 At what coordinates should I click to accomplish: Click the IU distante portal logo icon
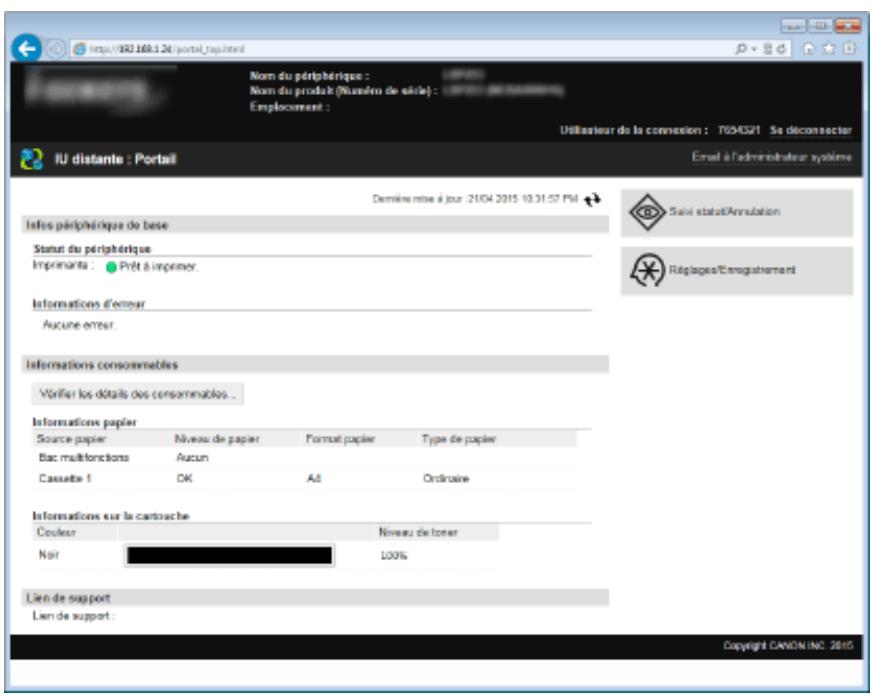pyautogui.click(x=31, y=159)
